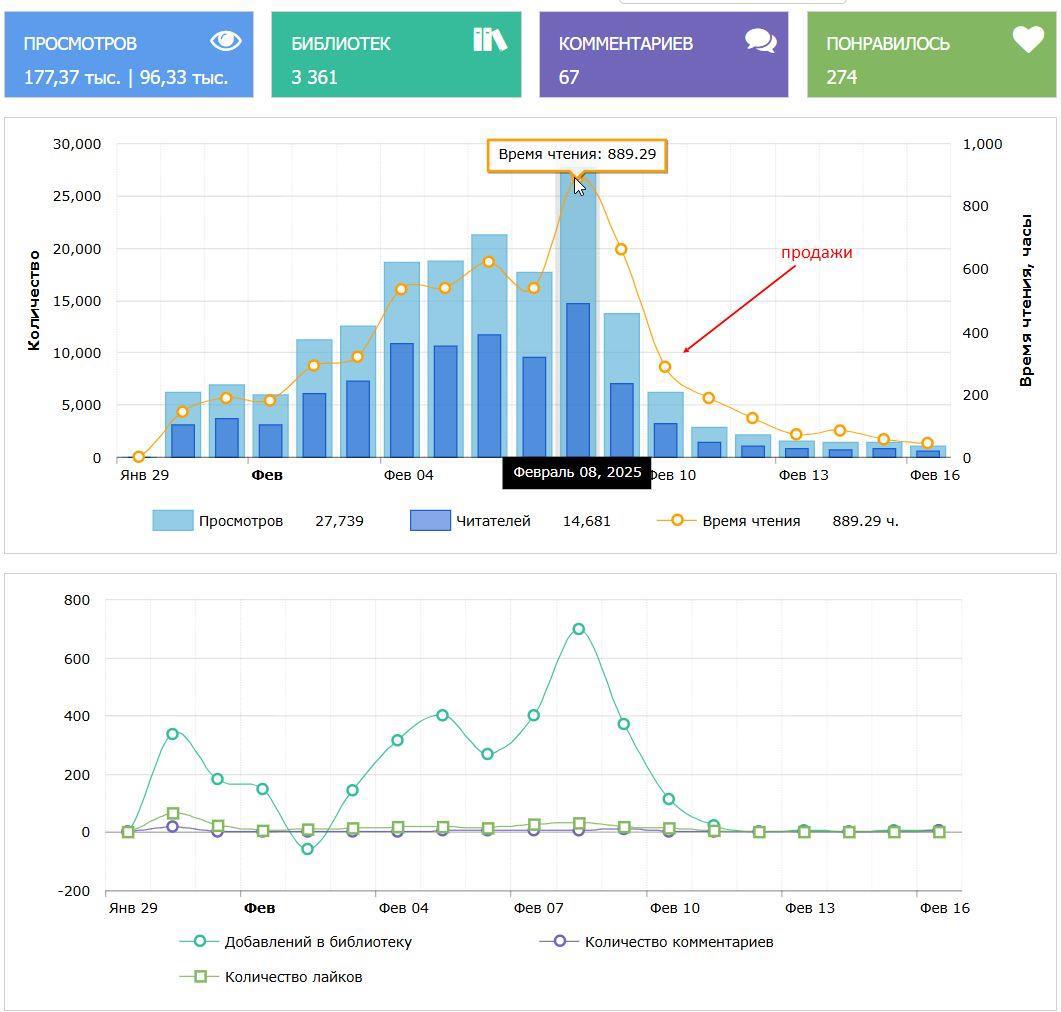Open the purple Комментариев statistics card

pyautogui.click(x=664, y=56)
